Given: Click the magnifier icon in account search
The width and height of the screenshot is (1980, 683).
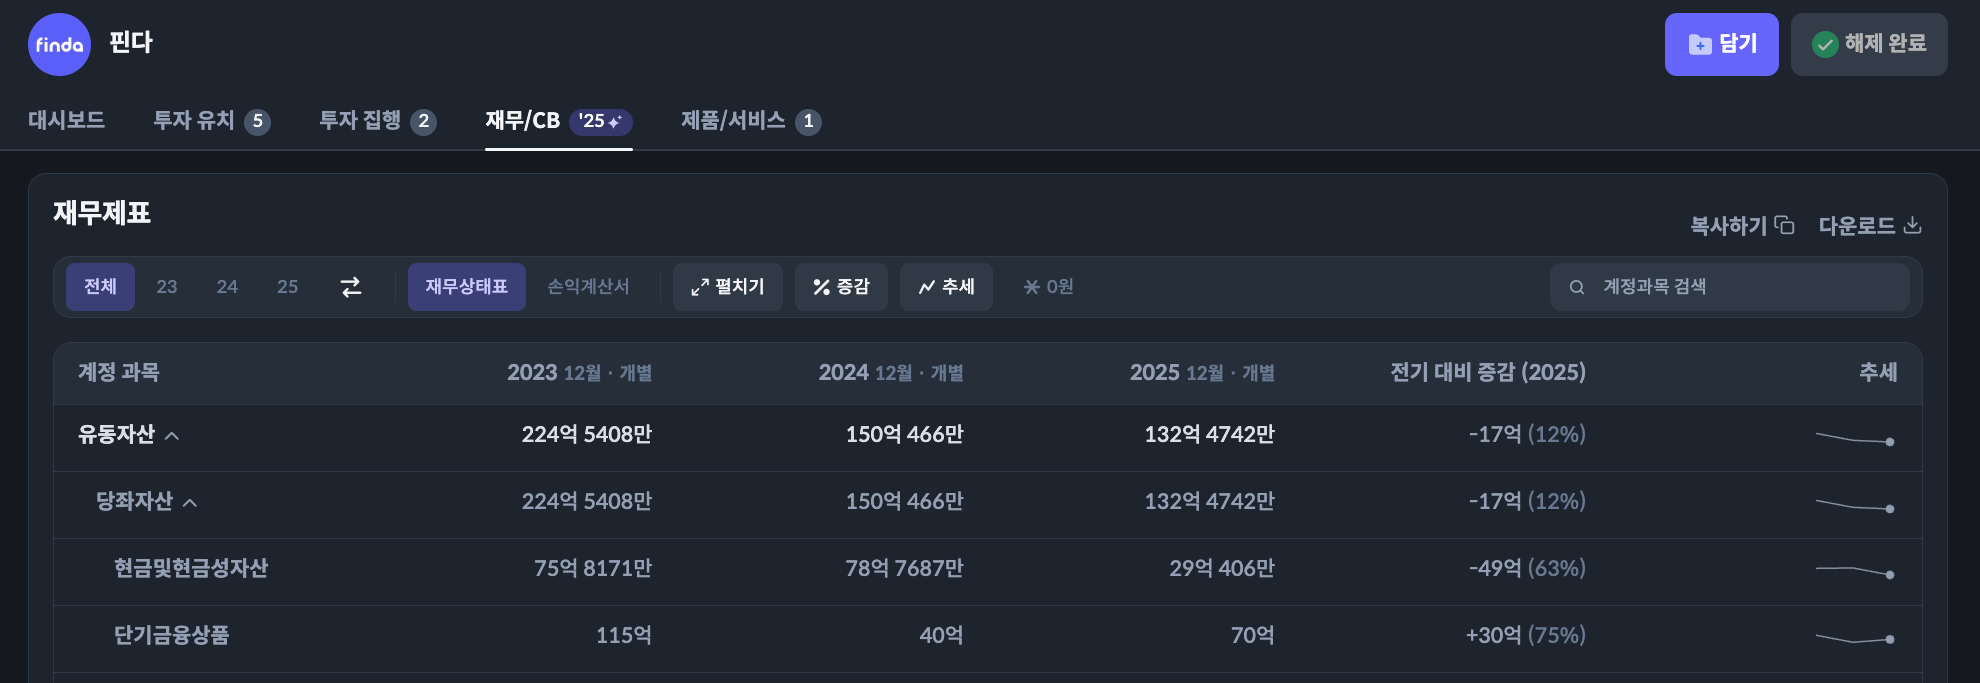Looking at the screenshot, I should point(1577,287).
